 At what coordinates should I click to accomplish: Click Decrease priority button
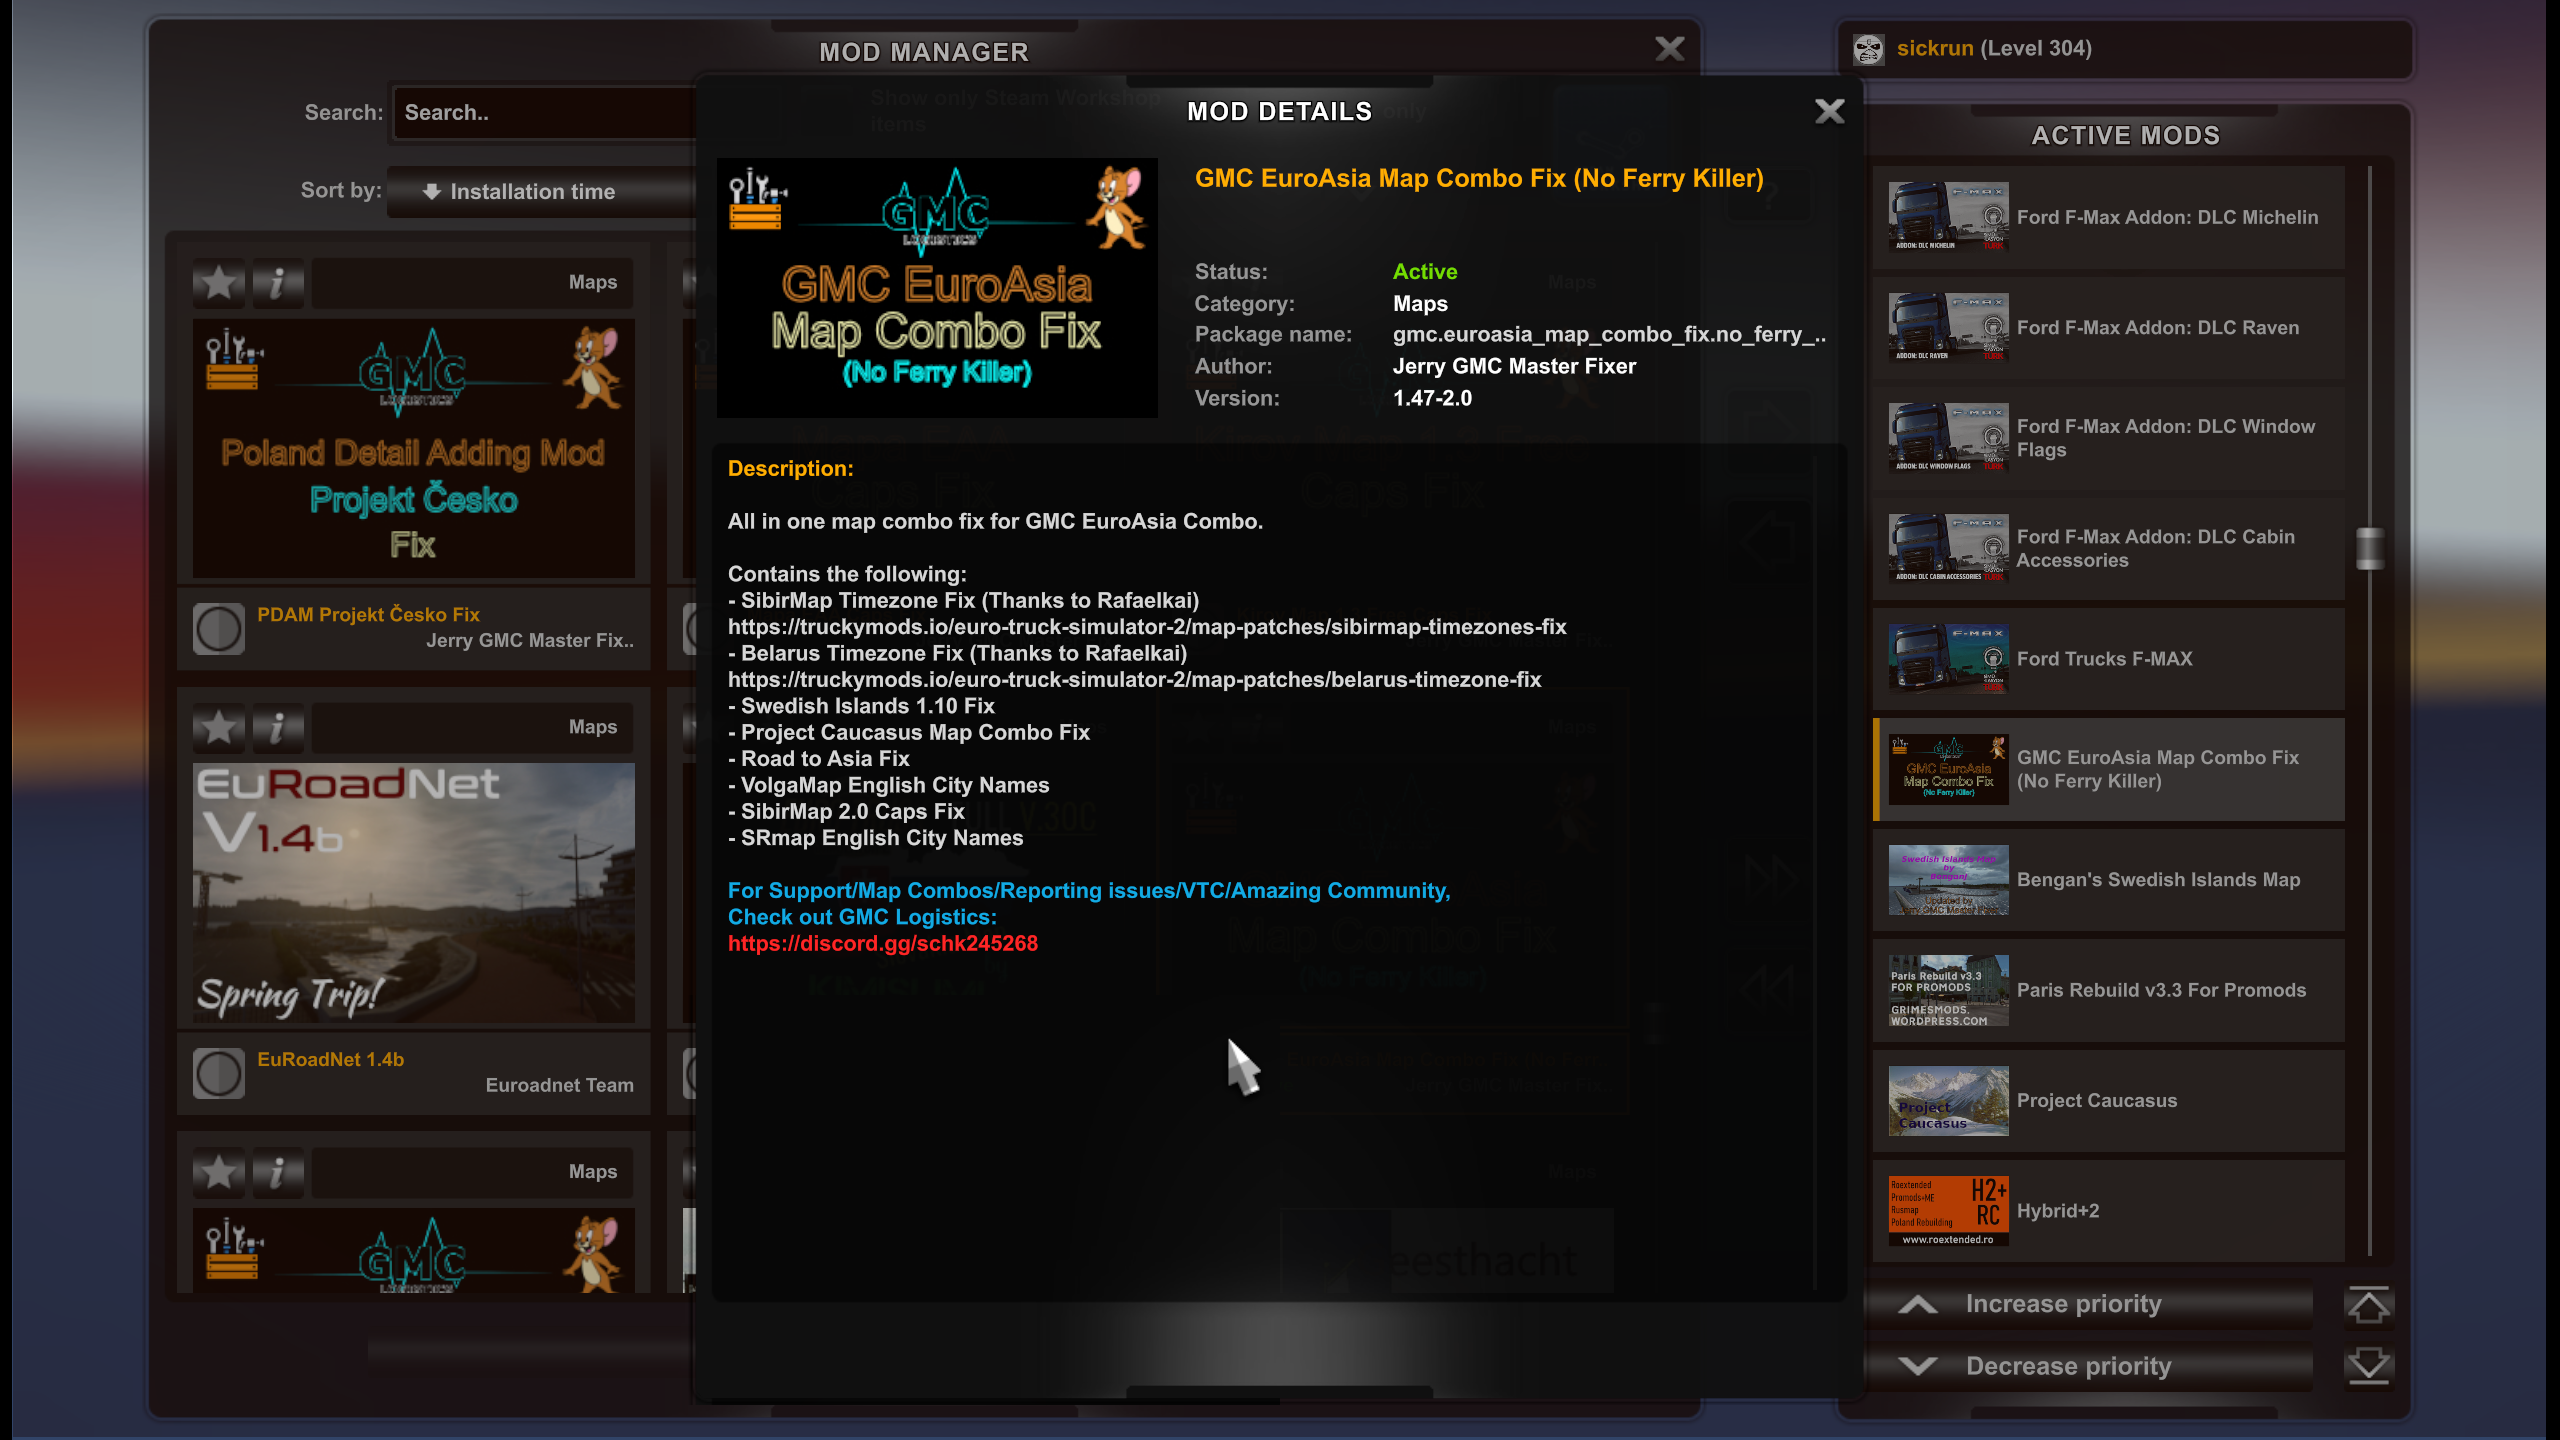pyautogui.click(x=2088, y=1366)
